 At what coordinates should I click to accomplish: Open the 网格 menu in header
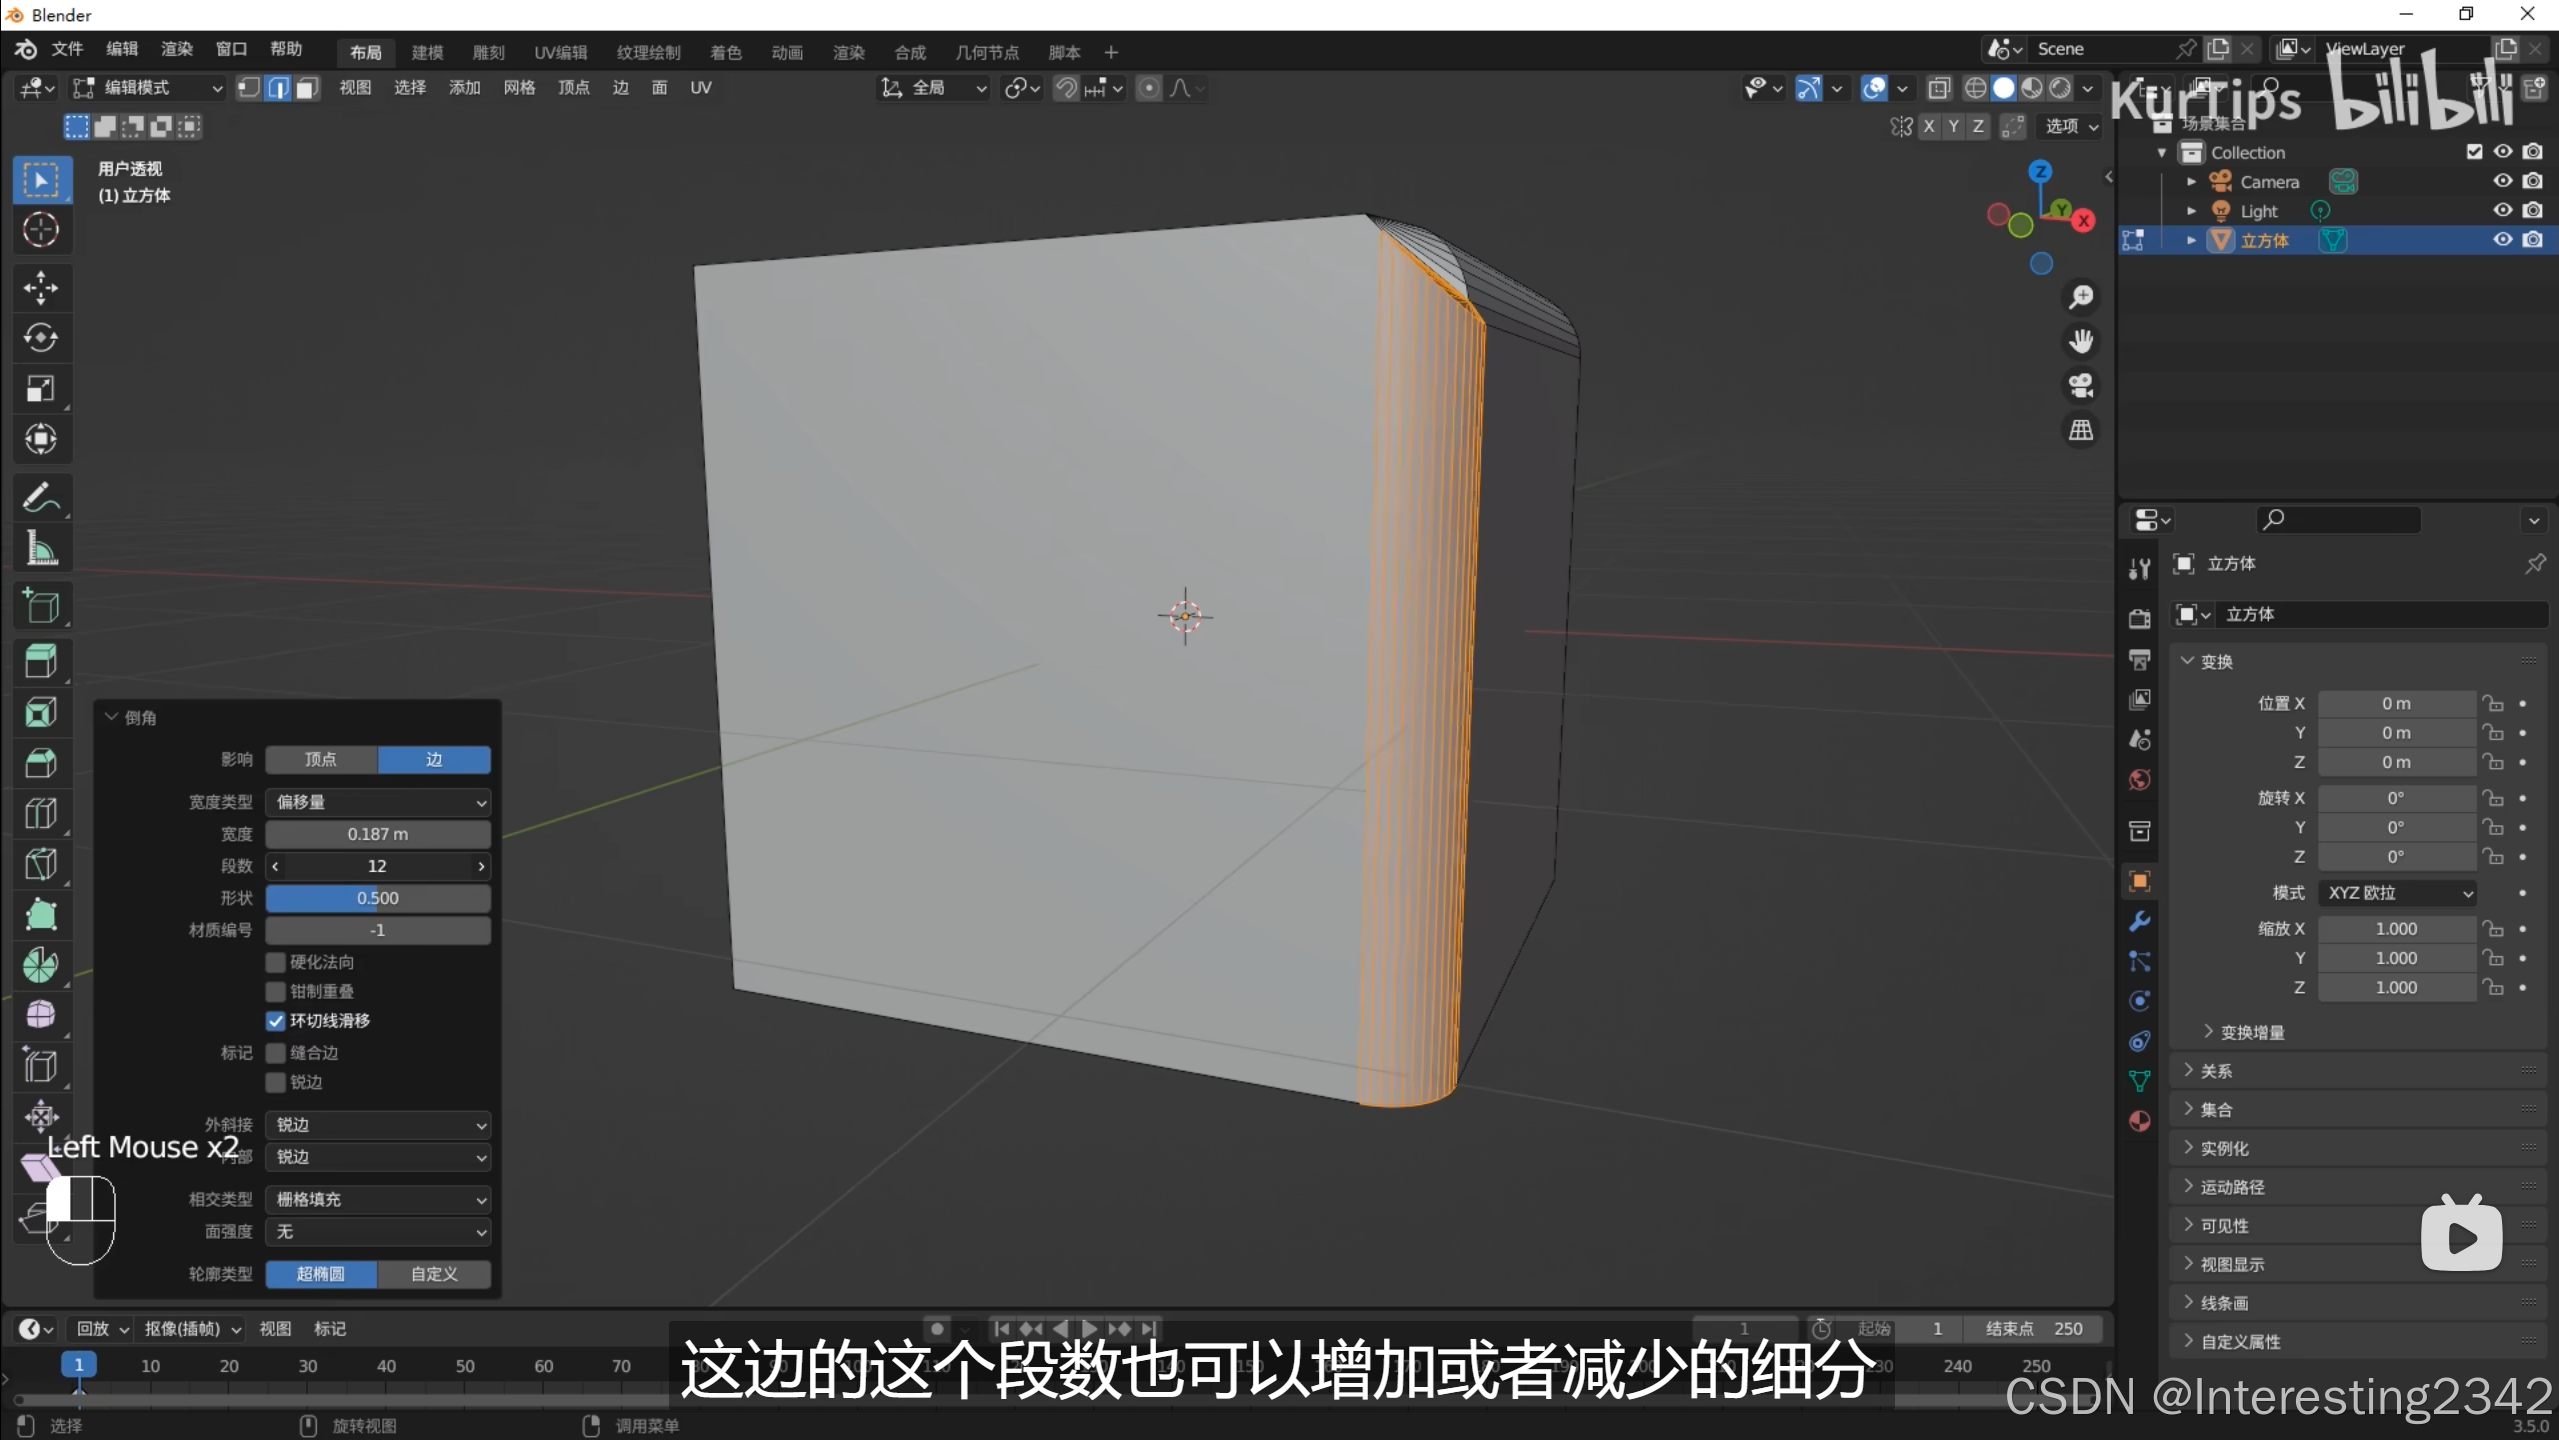coord(518,88)
